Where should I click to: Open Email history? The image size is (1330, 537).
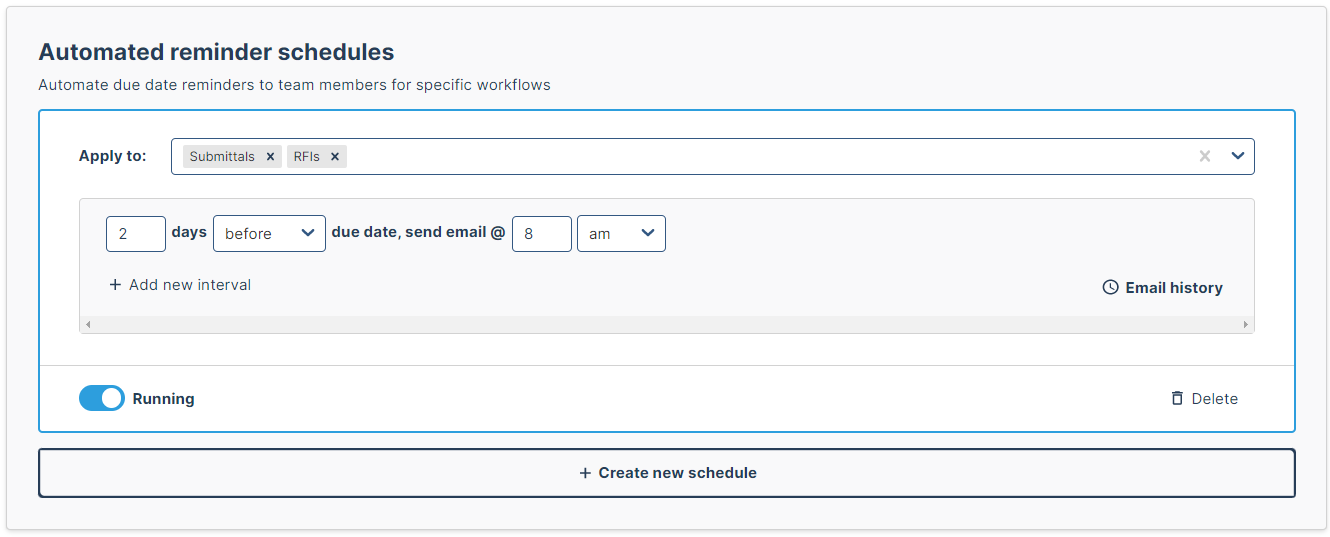point(1162,287)
